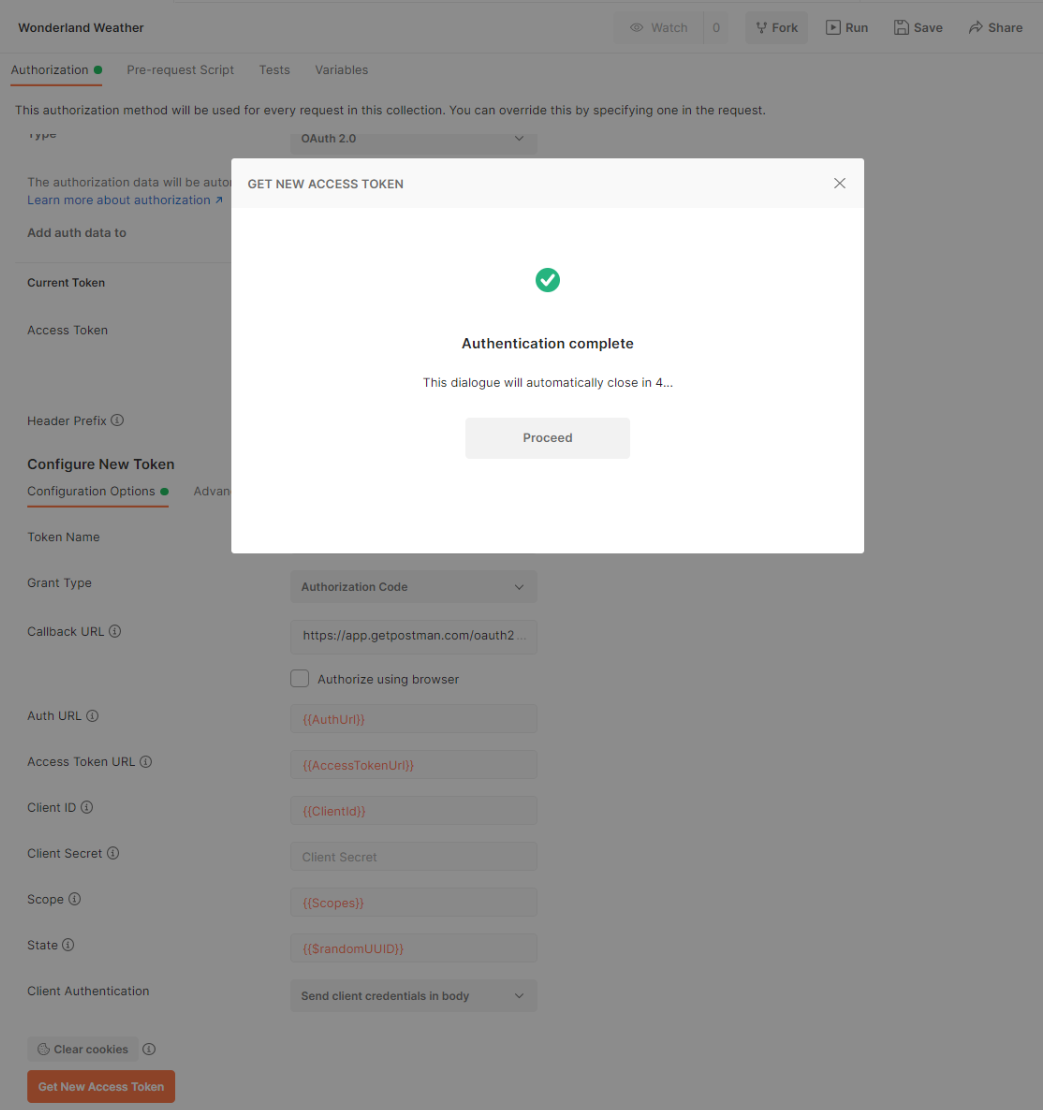This screenshot has width=1043, height=1110.
Task: Open sharing via the Share icon
Action: (975, 27)
